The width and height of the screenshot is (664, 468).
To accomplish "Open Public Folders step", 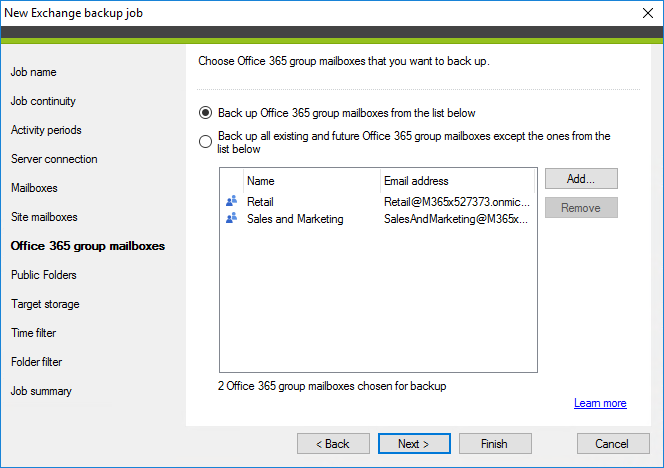I will [x=44, y=275].
